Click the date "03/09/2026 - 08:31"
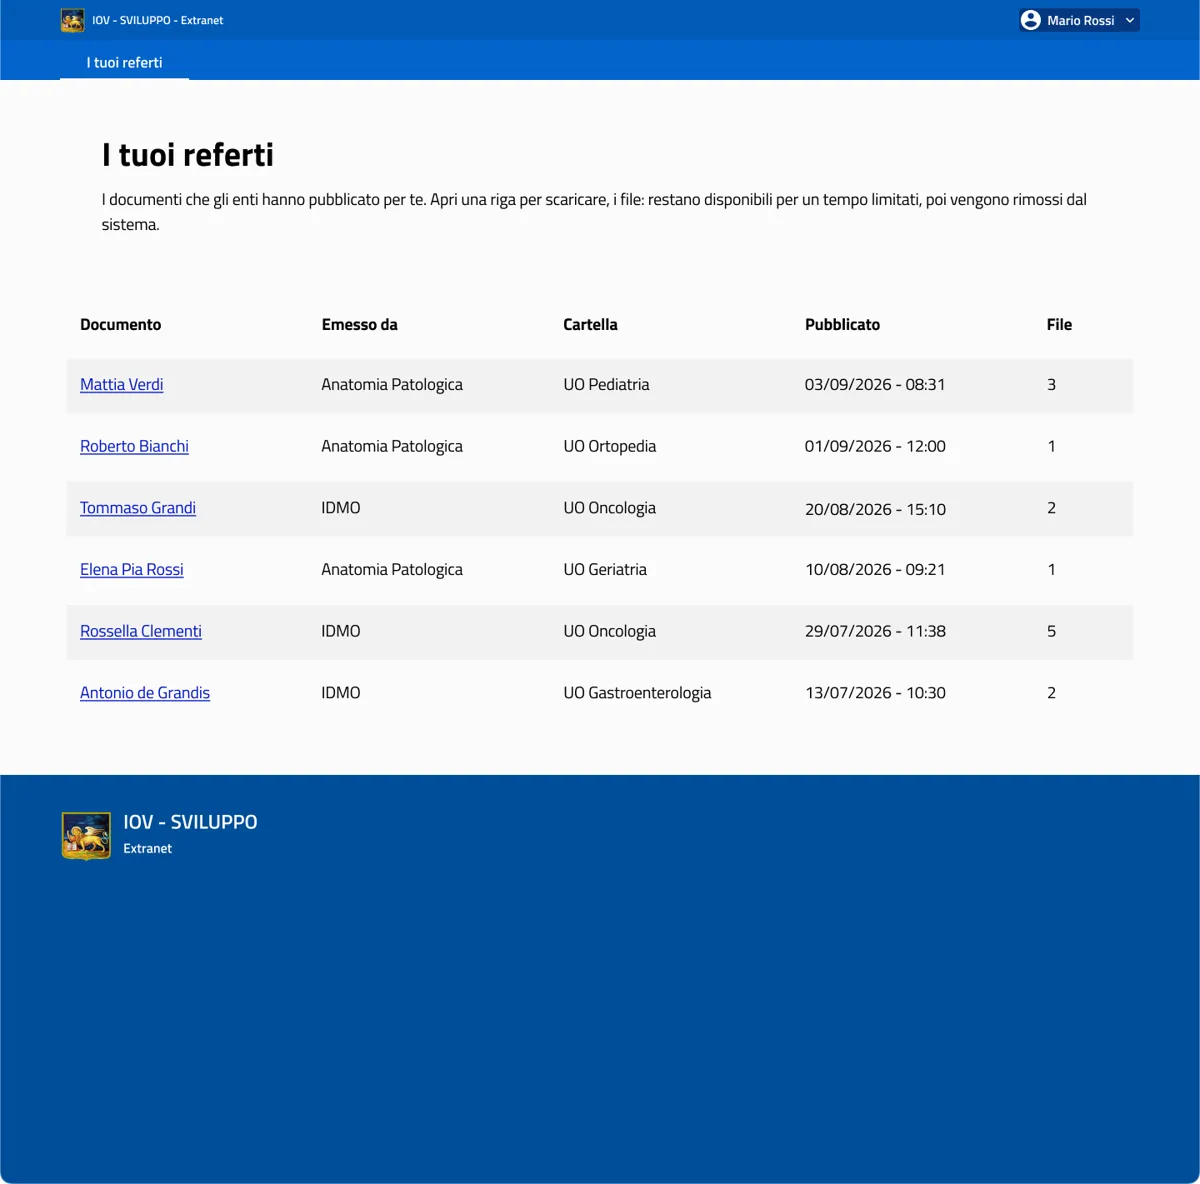 (875, 384)
